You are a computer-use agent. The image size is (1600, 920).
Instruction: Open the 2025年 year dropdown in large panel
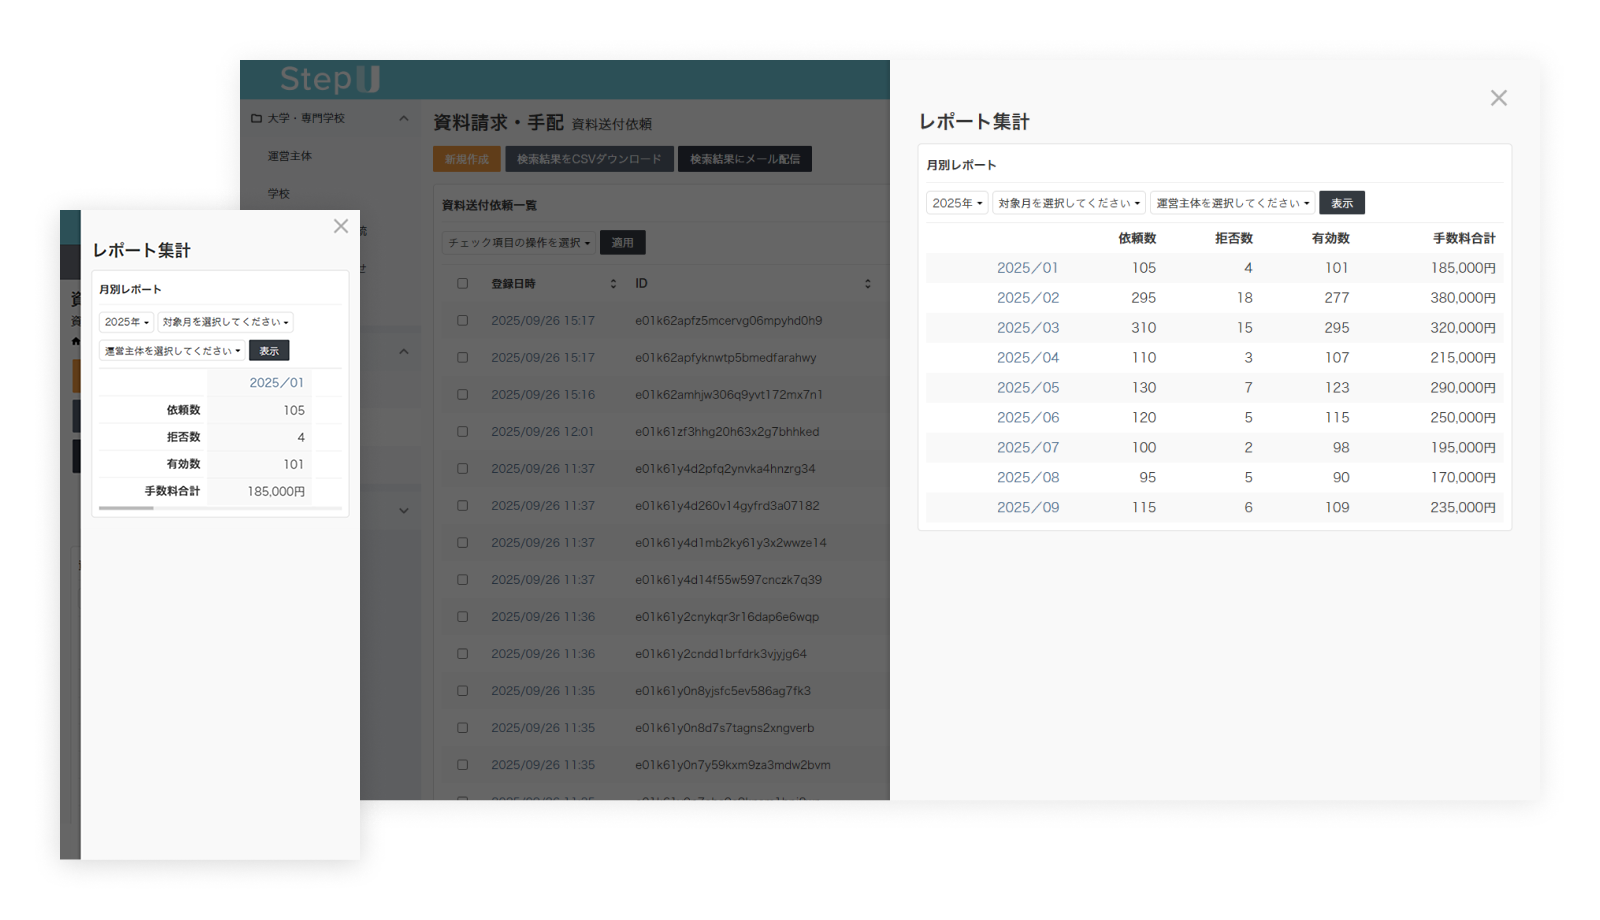[957, 203]
